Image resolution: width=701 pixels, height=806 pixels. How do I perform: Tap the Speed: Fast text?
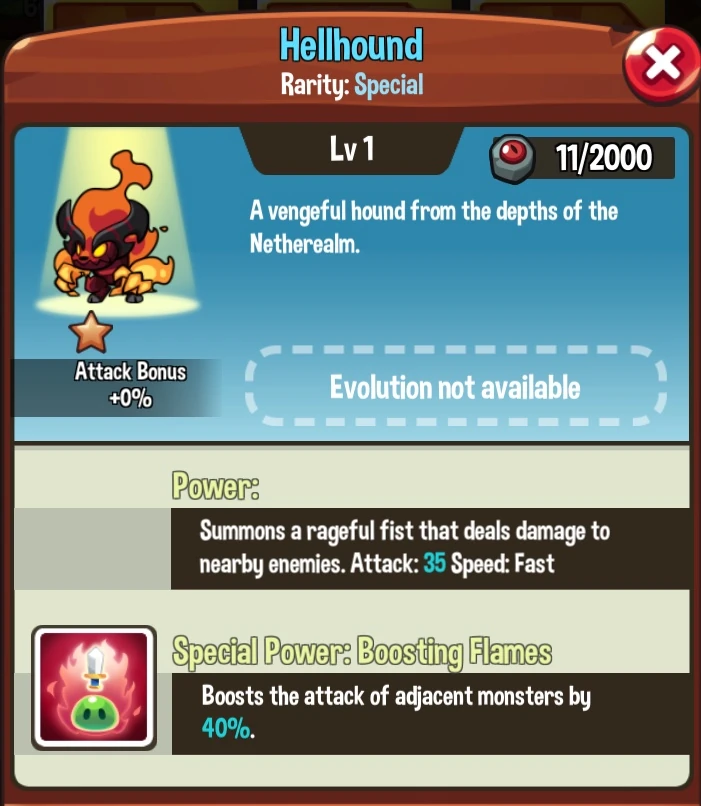[503, 563]
